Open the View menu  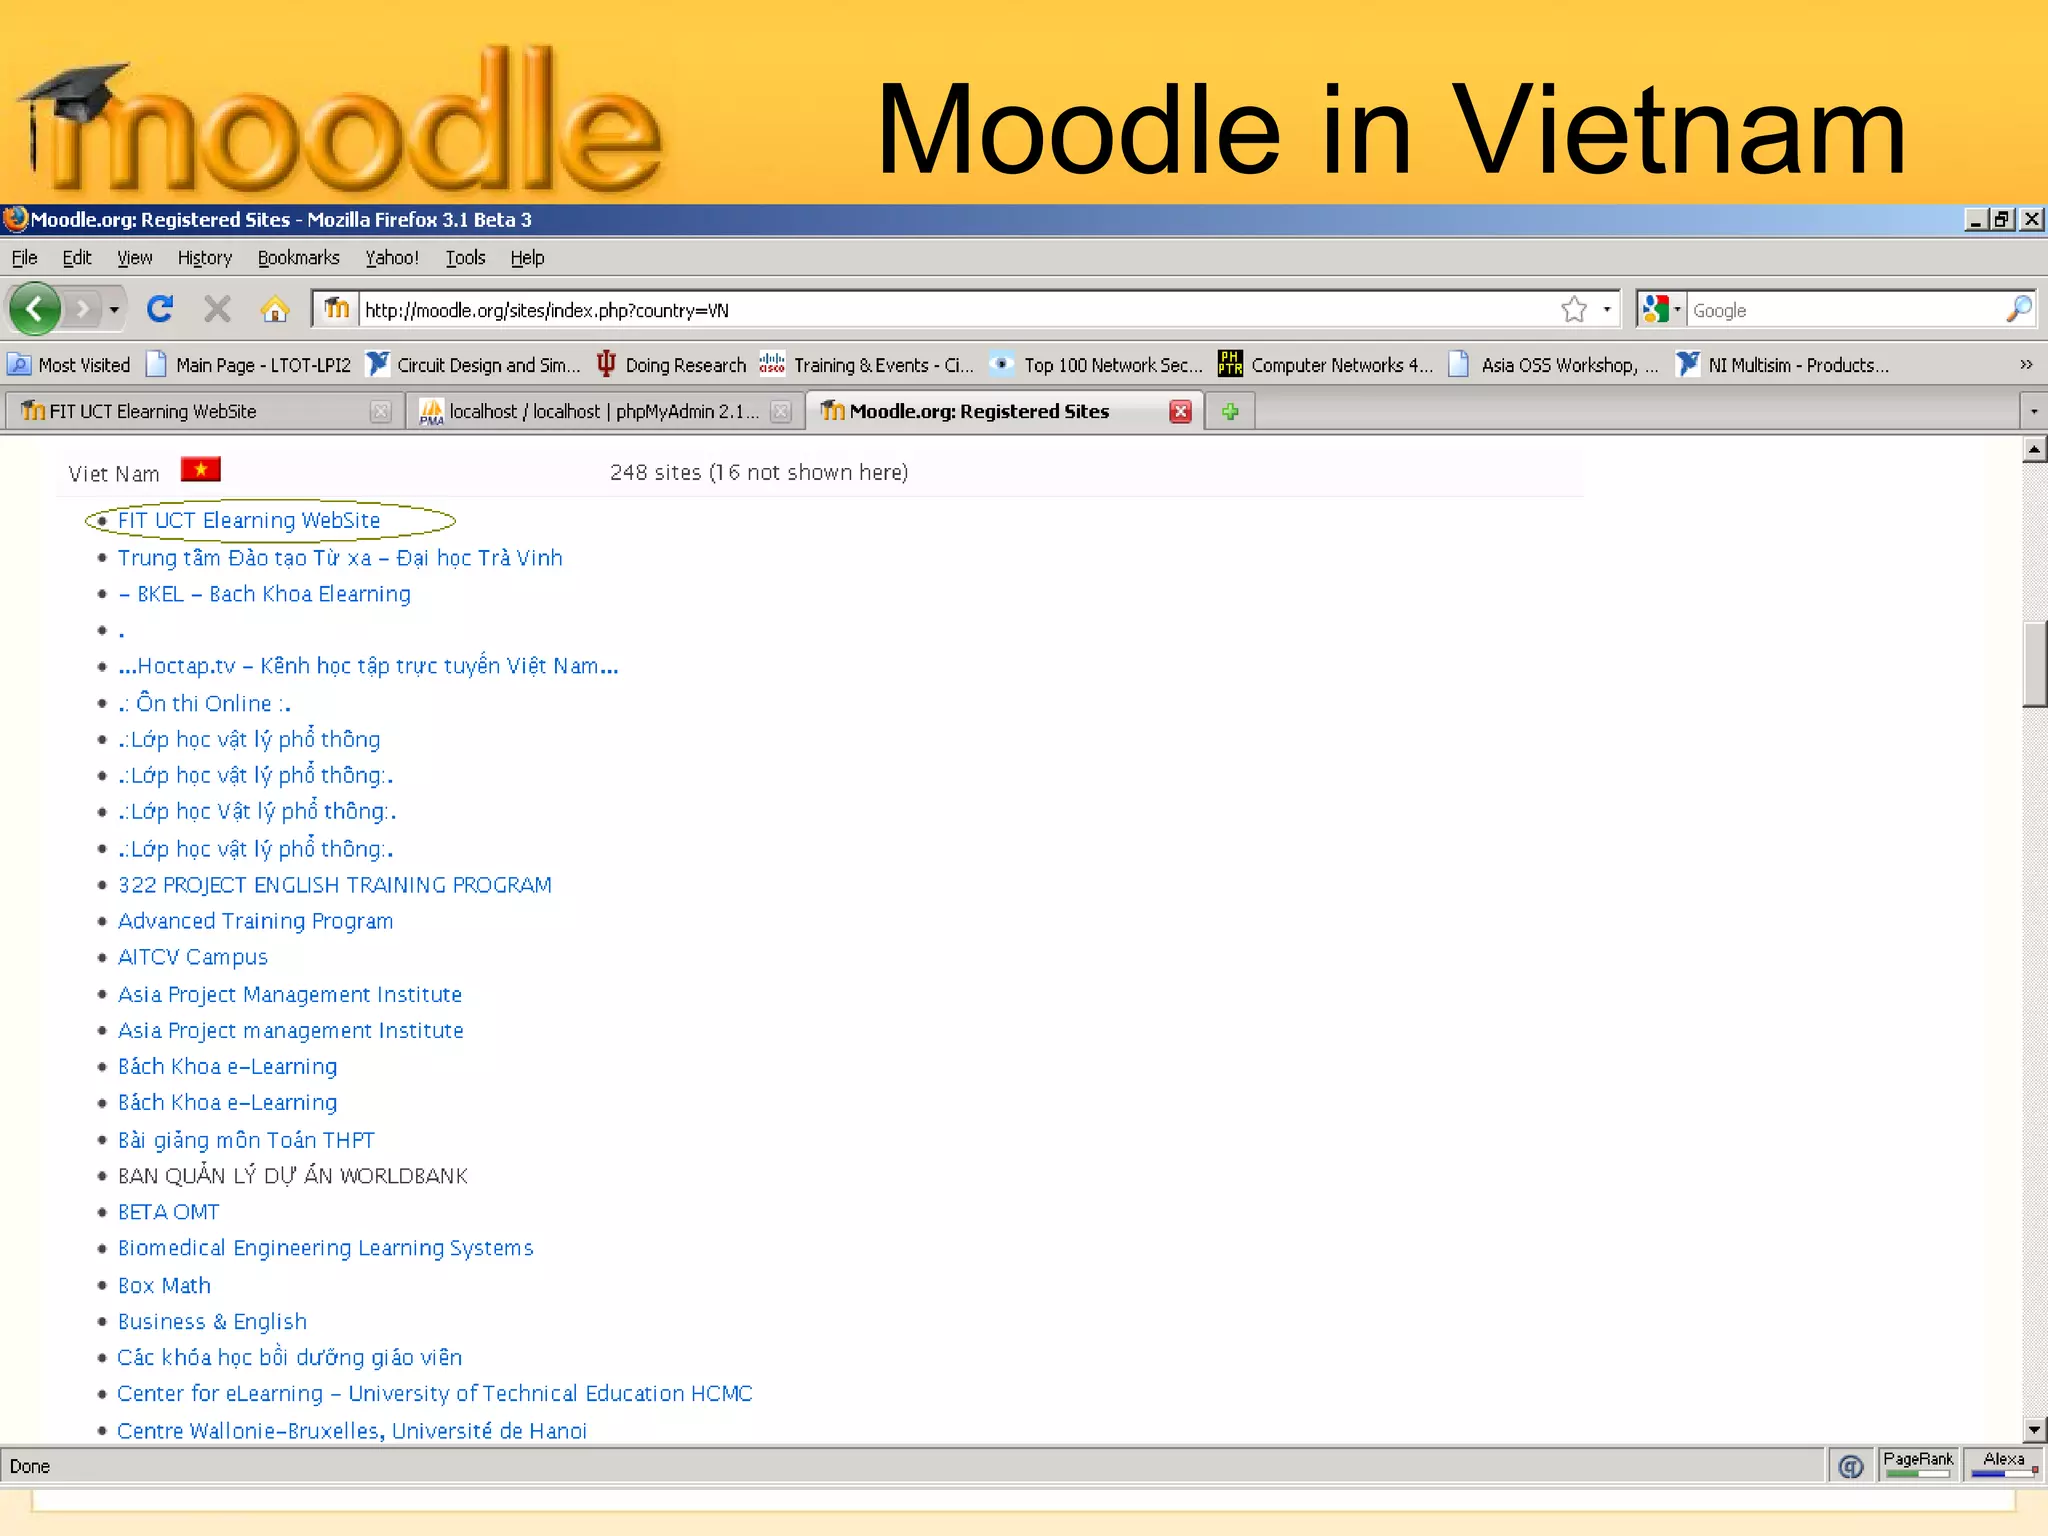(x=135, y=258)
